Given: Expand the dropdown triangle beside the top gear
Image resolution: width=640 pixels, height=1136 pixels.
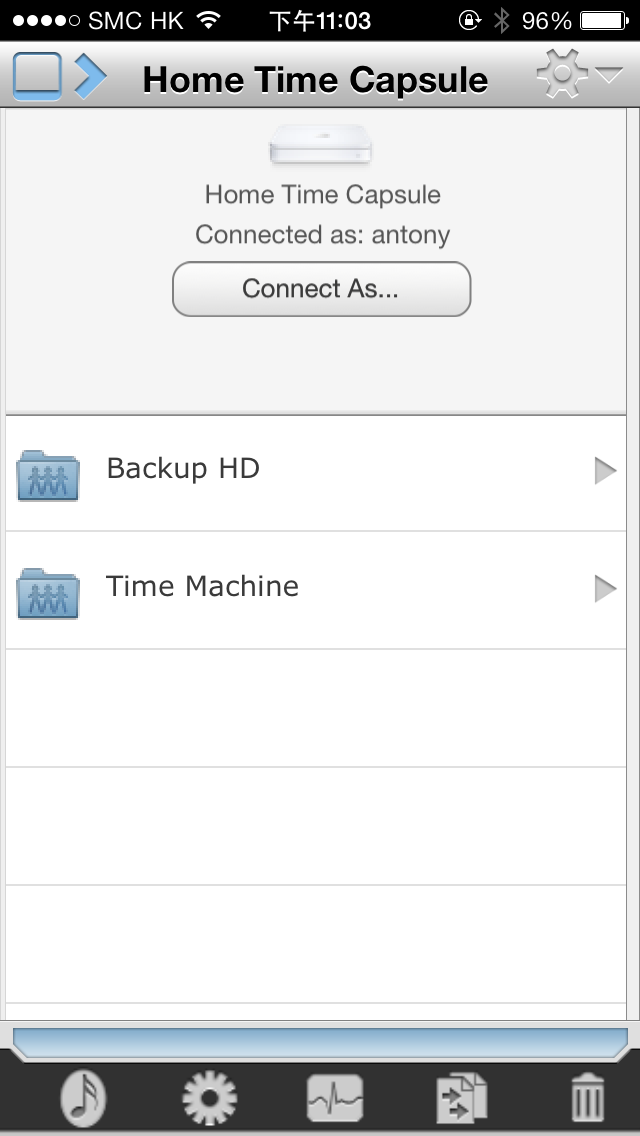Looking at the screenshot, I should point(609,75).
